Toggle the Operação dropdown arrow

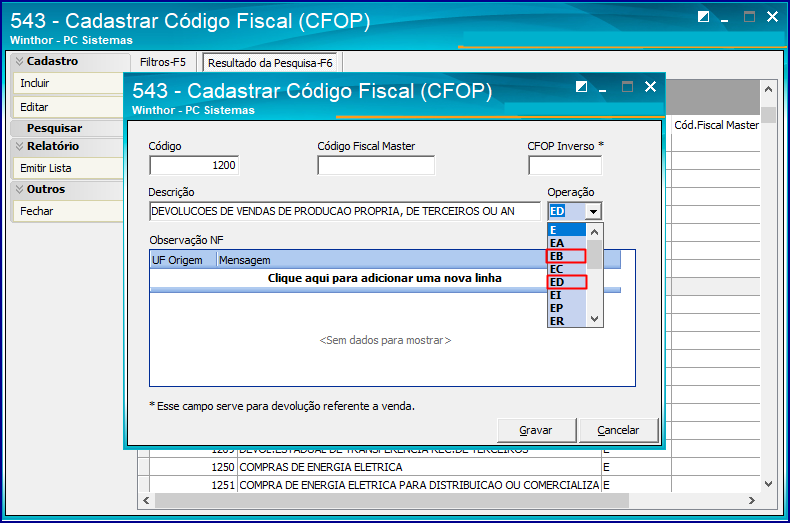tap(594, 212)
